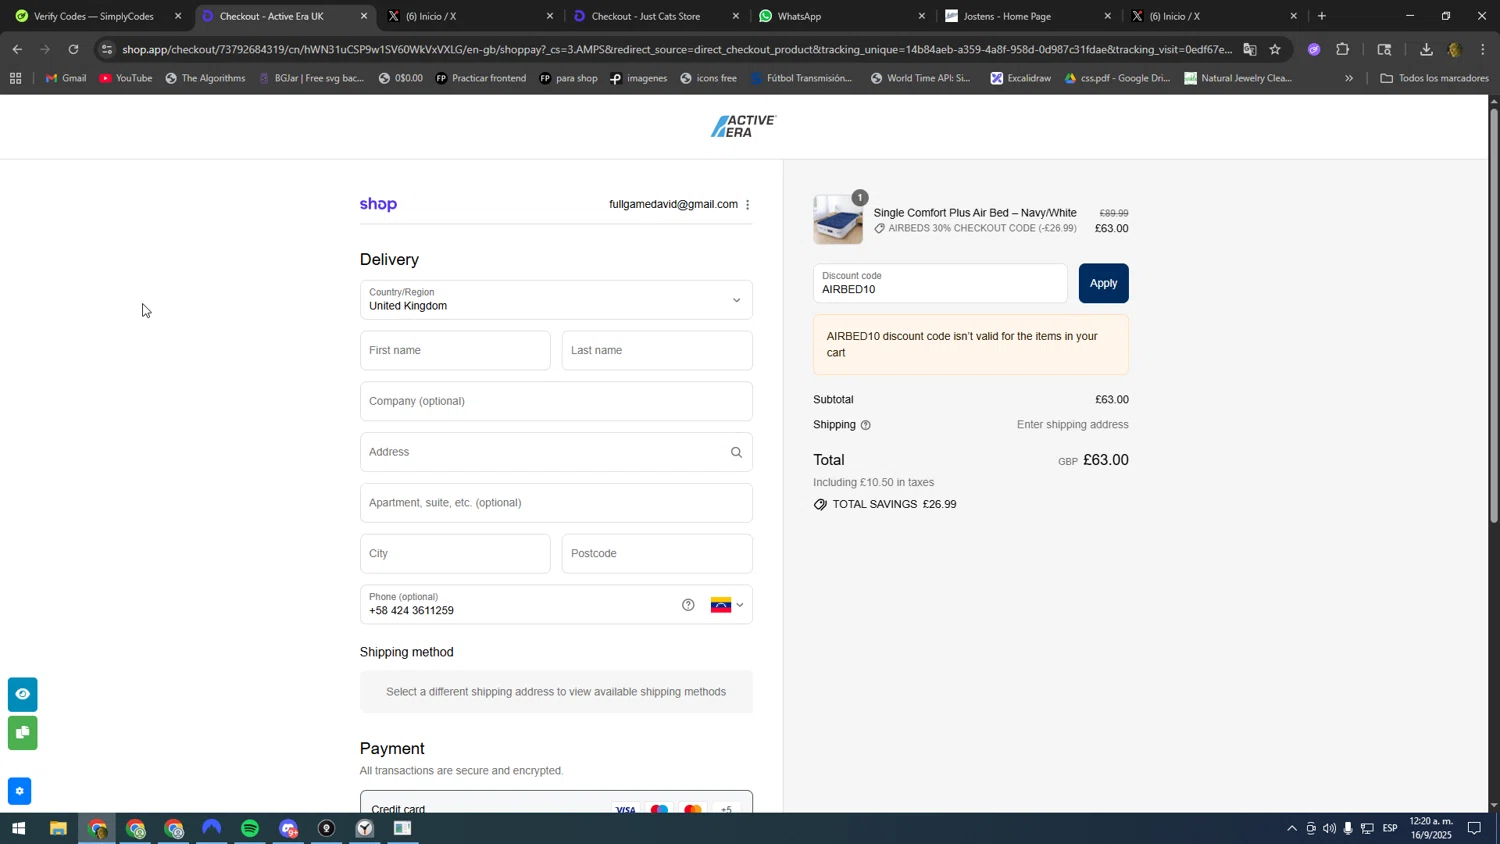
Task: Apply the AIRBED10 discount code
Action: coord(1103,283)
